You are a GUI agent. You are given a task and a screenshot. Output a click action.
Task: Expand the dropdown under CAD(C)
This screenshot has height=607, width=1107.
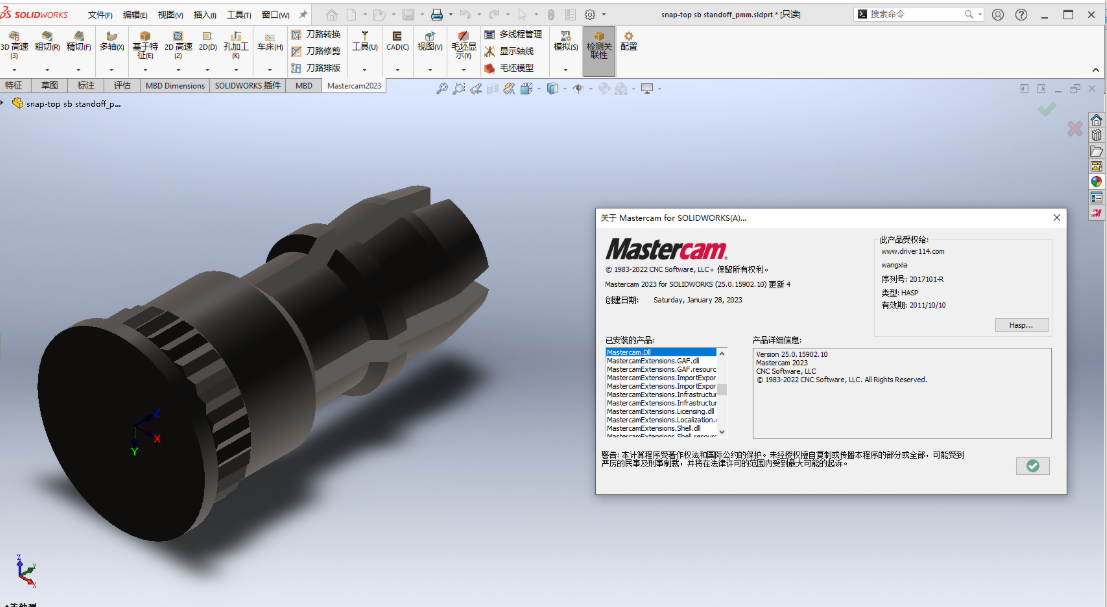[397, 70]
